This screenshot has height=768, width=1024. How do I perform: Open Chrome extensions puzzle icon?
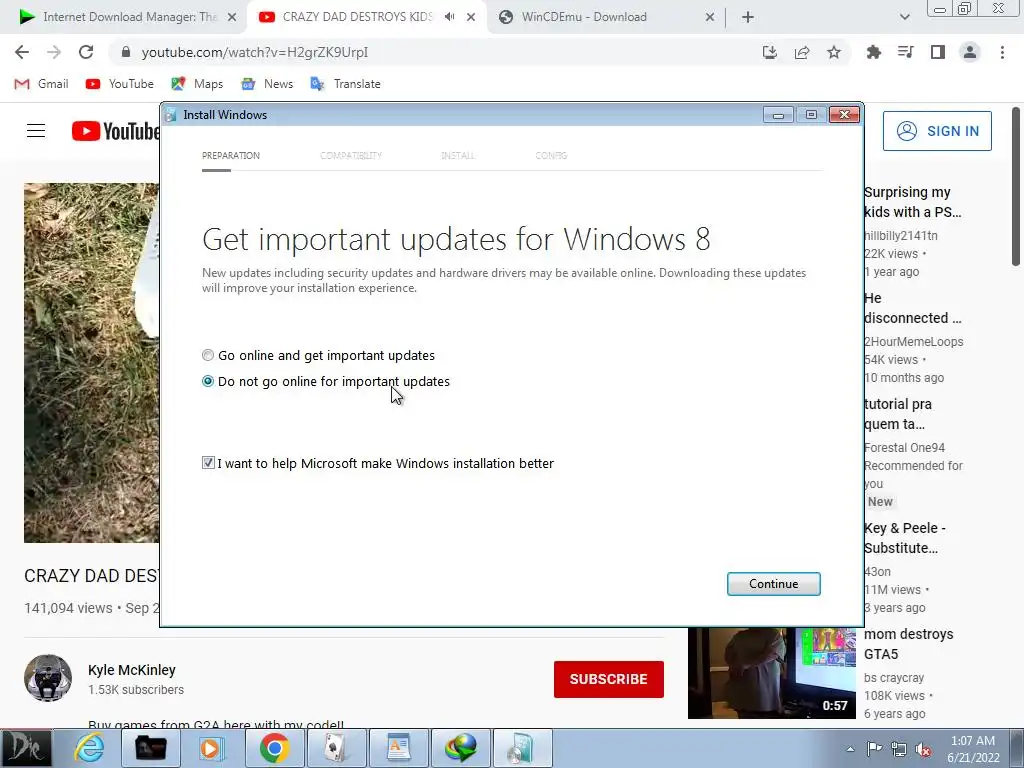(873, 52)
